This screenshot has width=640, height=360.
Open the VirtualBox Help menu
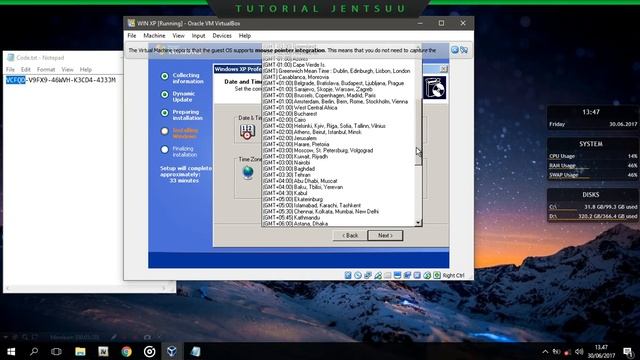pyautogui.click(x=245, y=36)
